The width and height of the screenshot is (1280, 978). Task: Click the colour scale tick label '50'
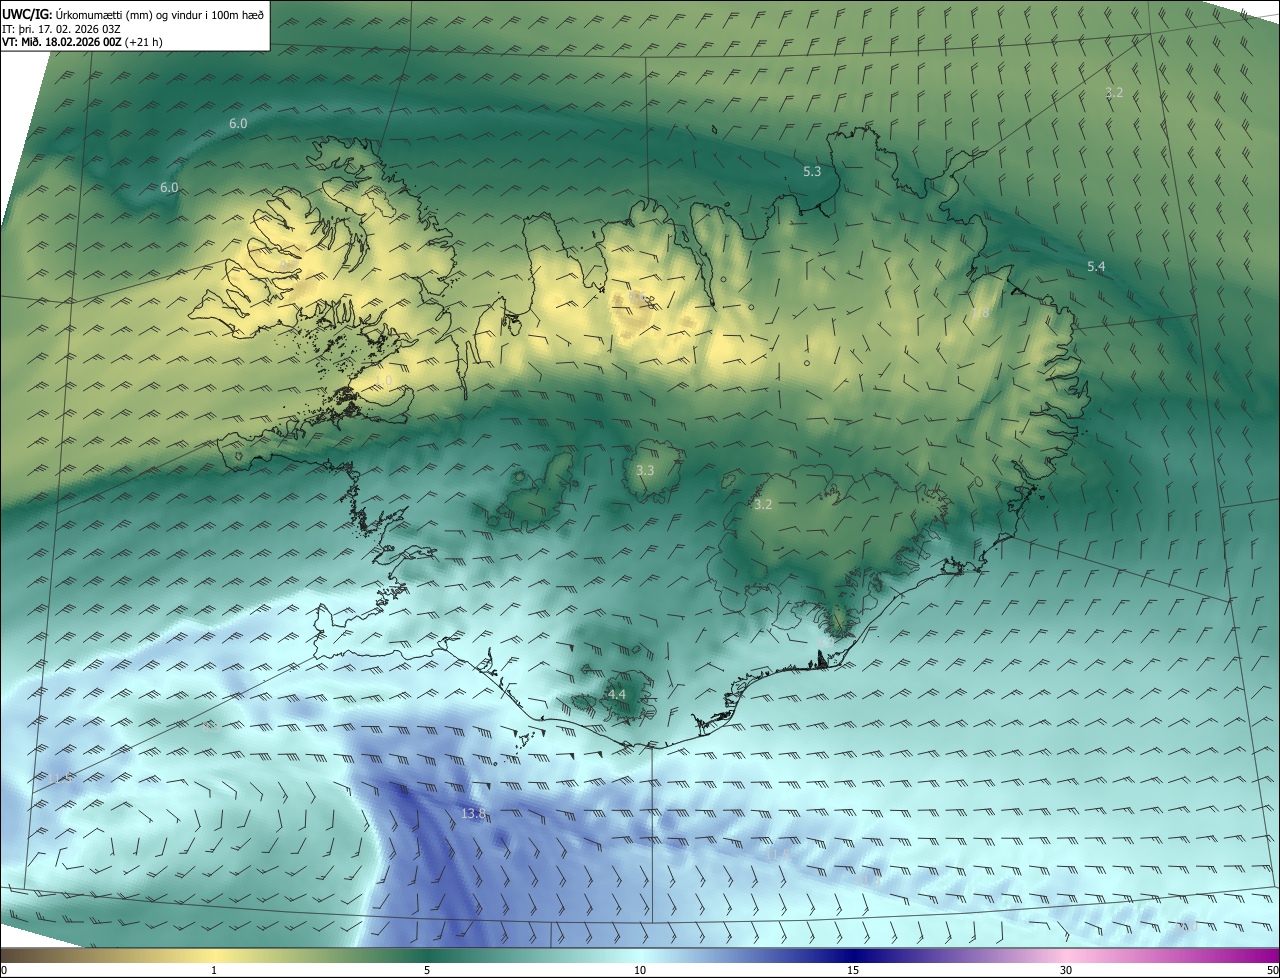tap(1272, 970)
